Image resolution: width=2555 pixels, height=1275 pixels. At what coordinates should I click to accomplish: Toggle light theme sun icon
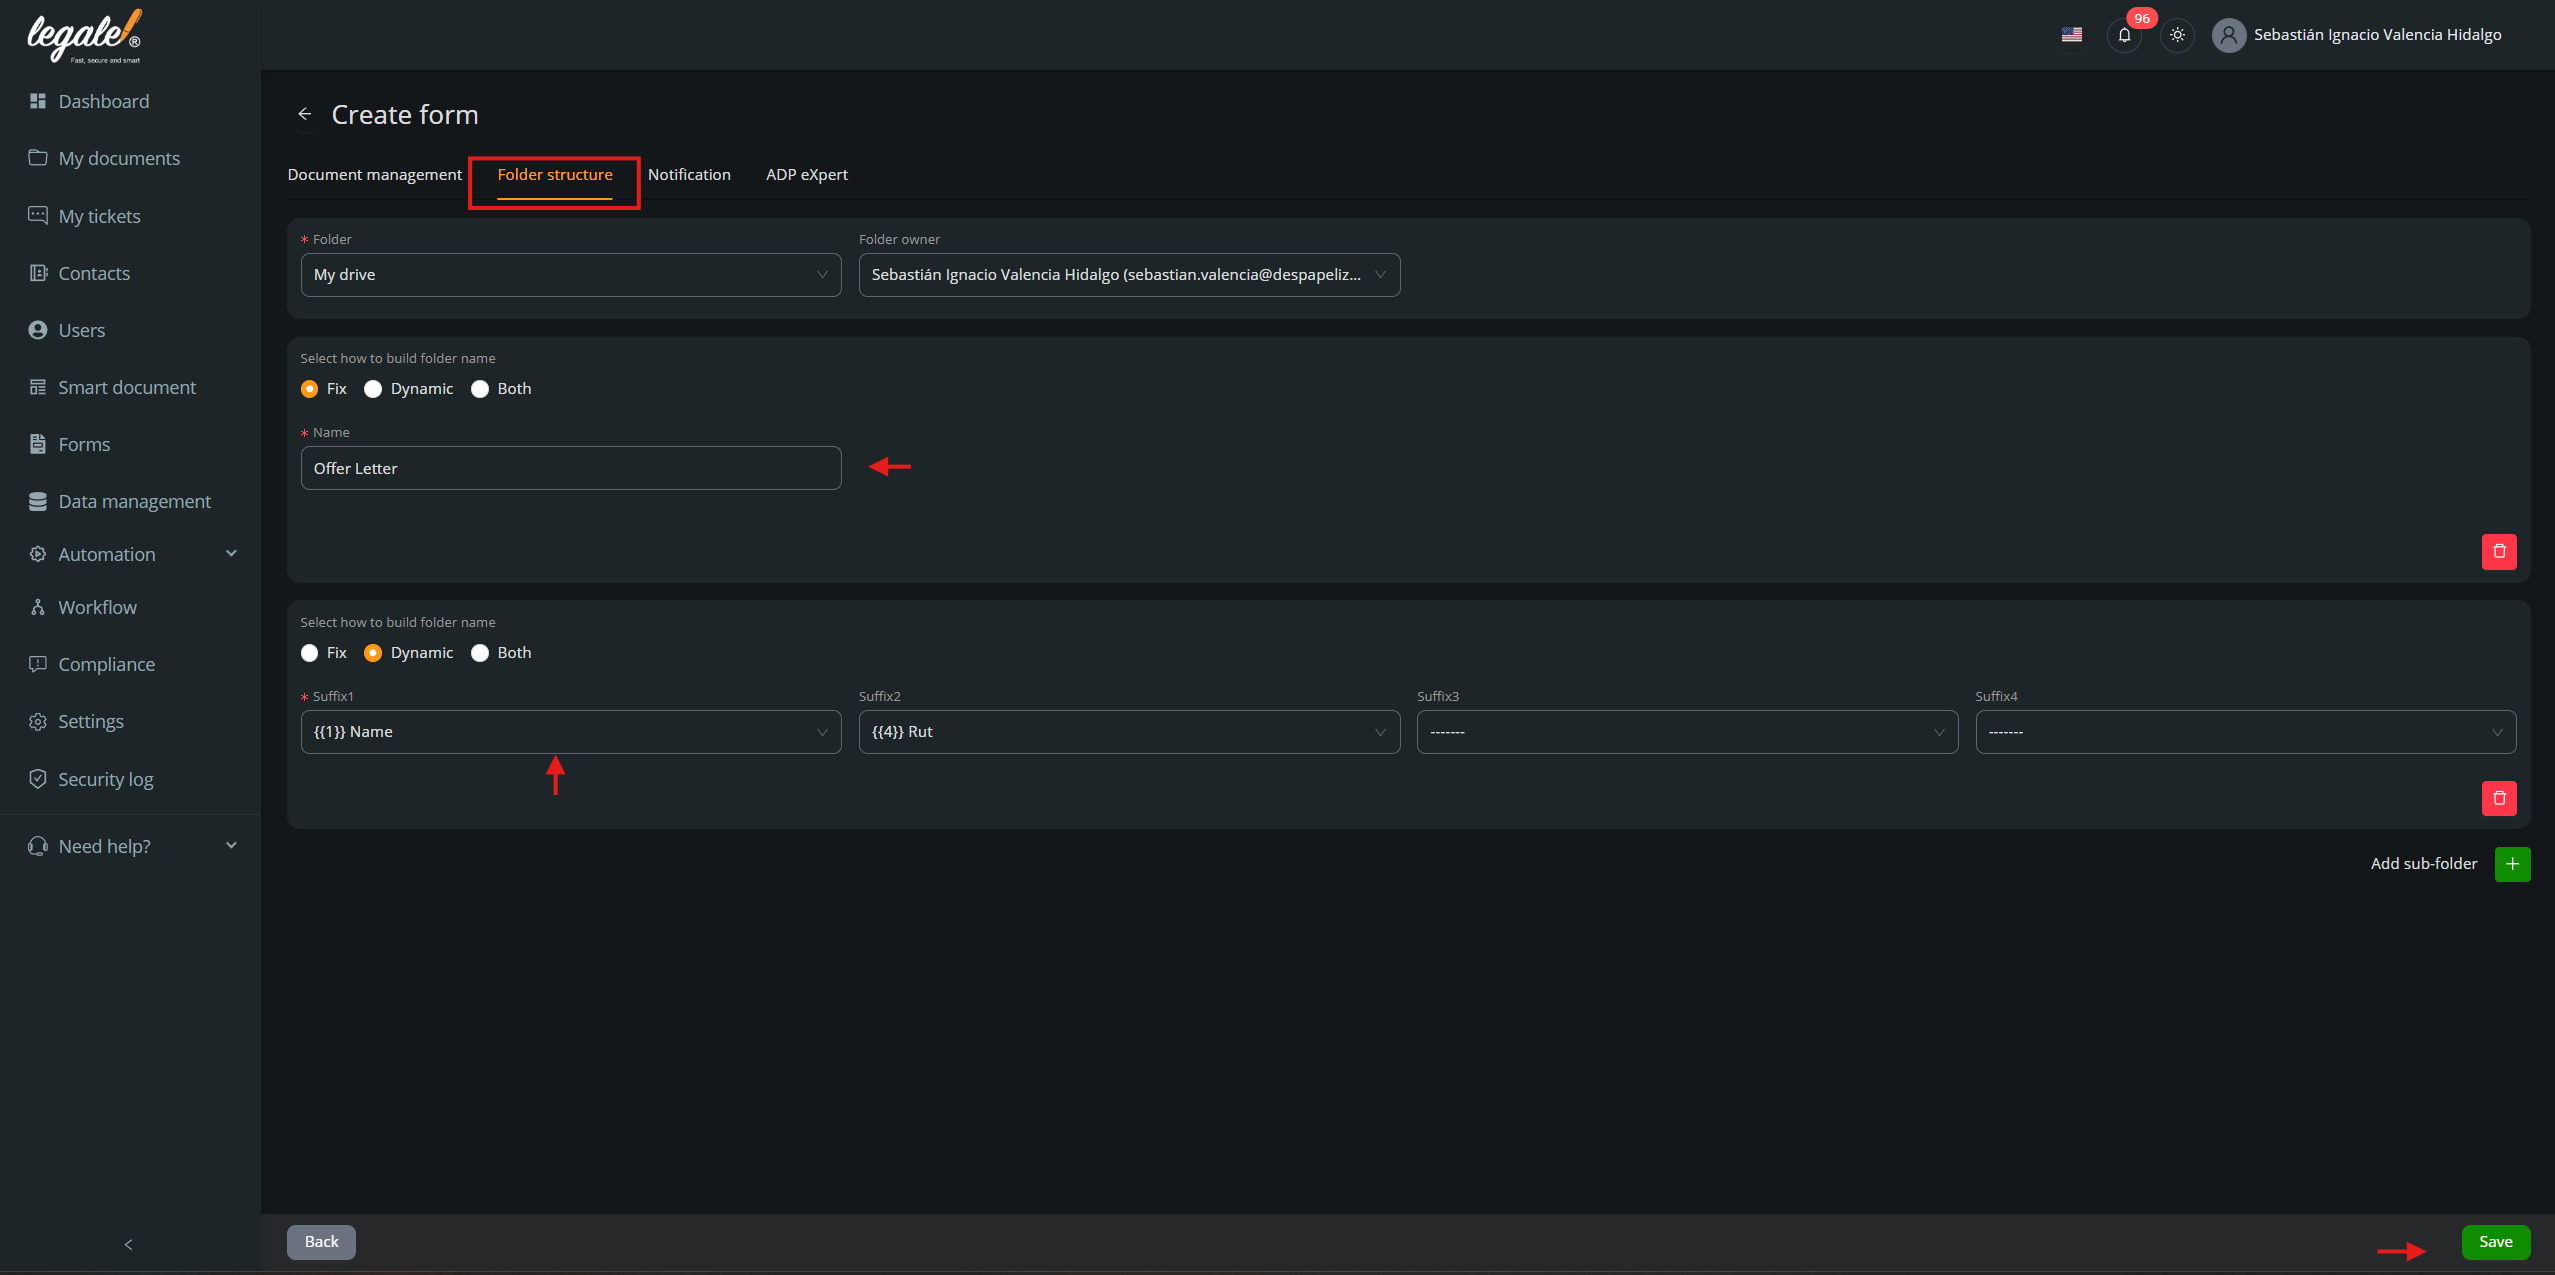point(2177,35)
